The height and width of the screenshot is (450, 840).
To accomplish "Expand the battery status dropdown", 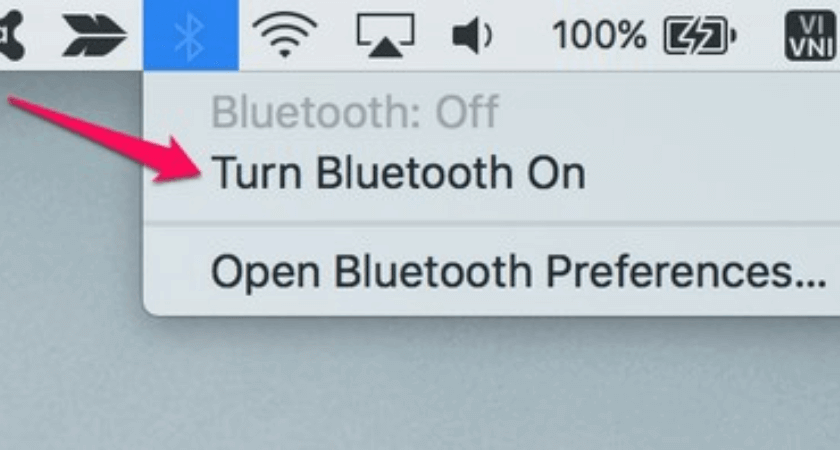I will (700, 35).
